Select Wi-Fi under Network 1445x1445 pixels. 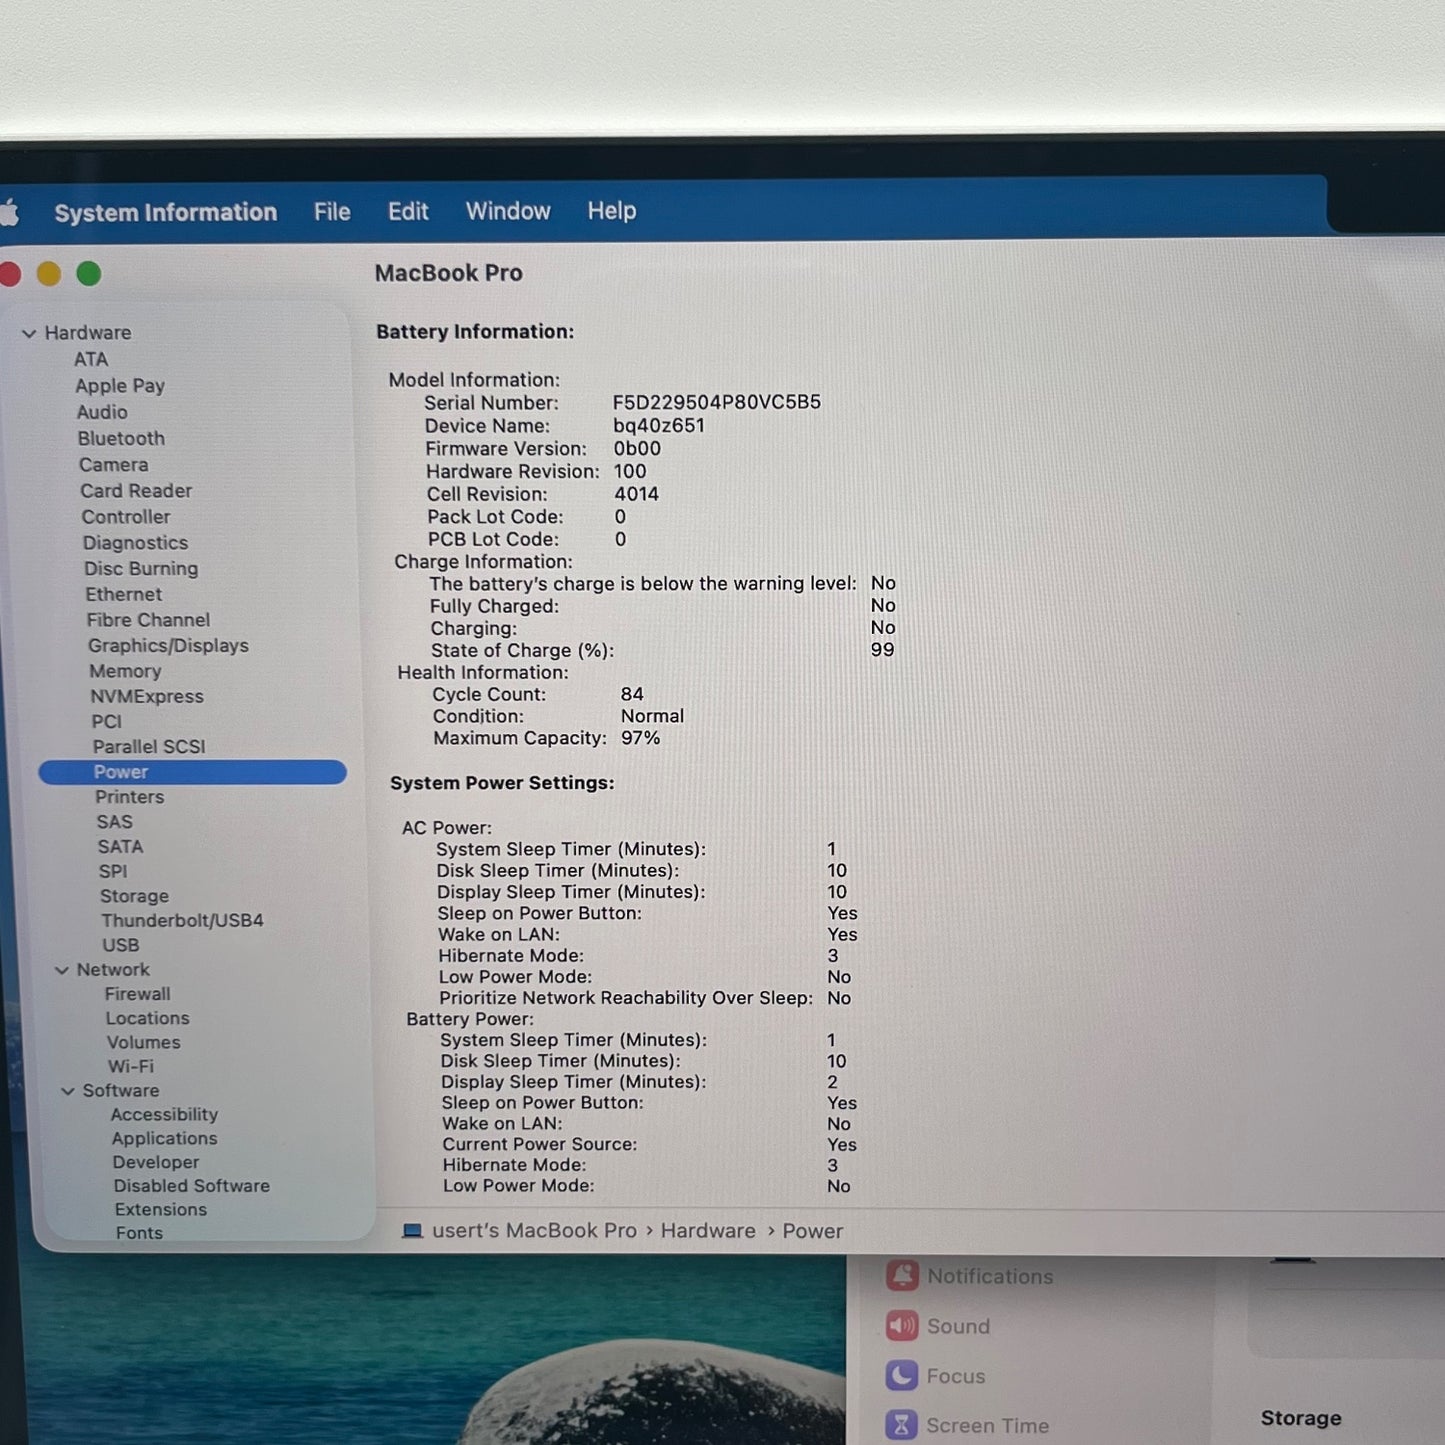(131, 1066)
